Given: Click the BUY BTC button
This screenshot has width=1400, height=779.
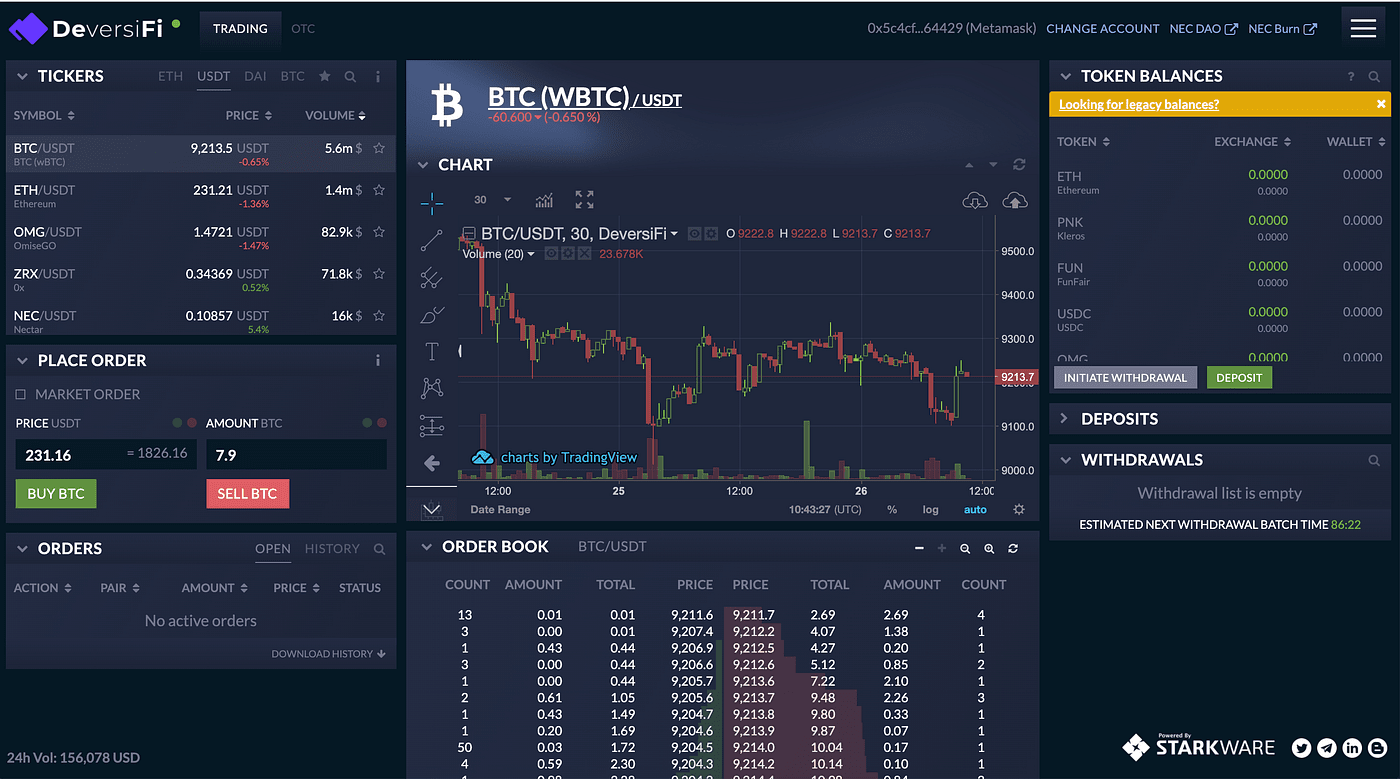Looking at the screenshot, I should pyautogui.click(x=56, y=494).
